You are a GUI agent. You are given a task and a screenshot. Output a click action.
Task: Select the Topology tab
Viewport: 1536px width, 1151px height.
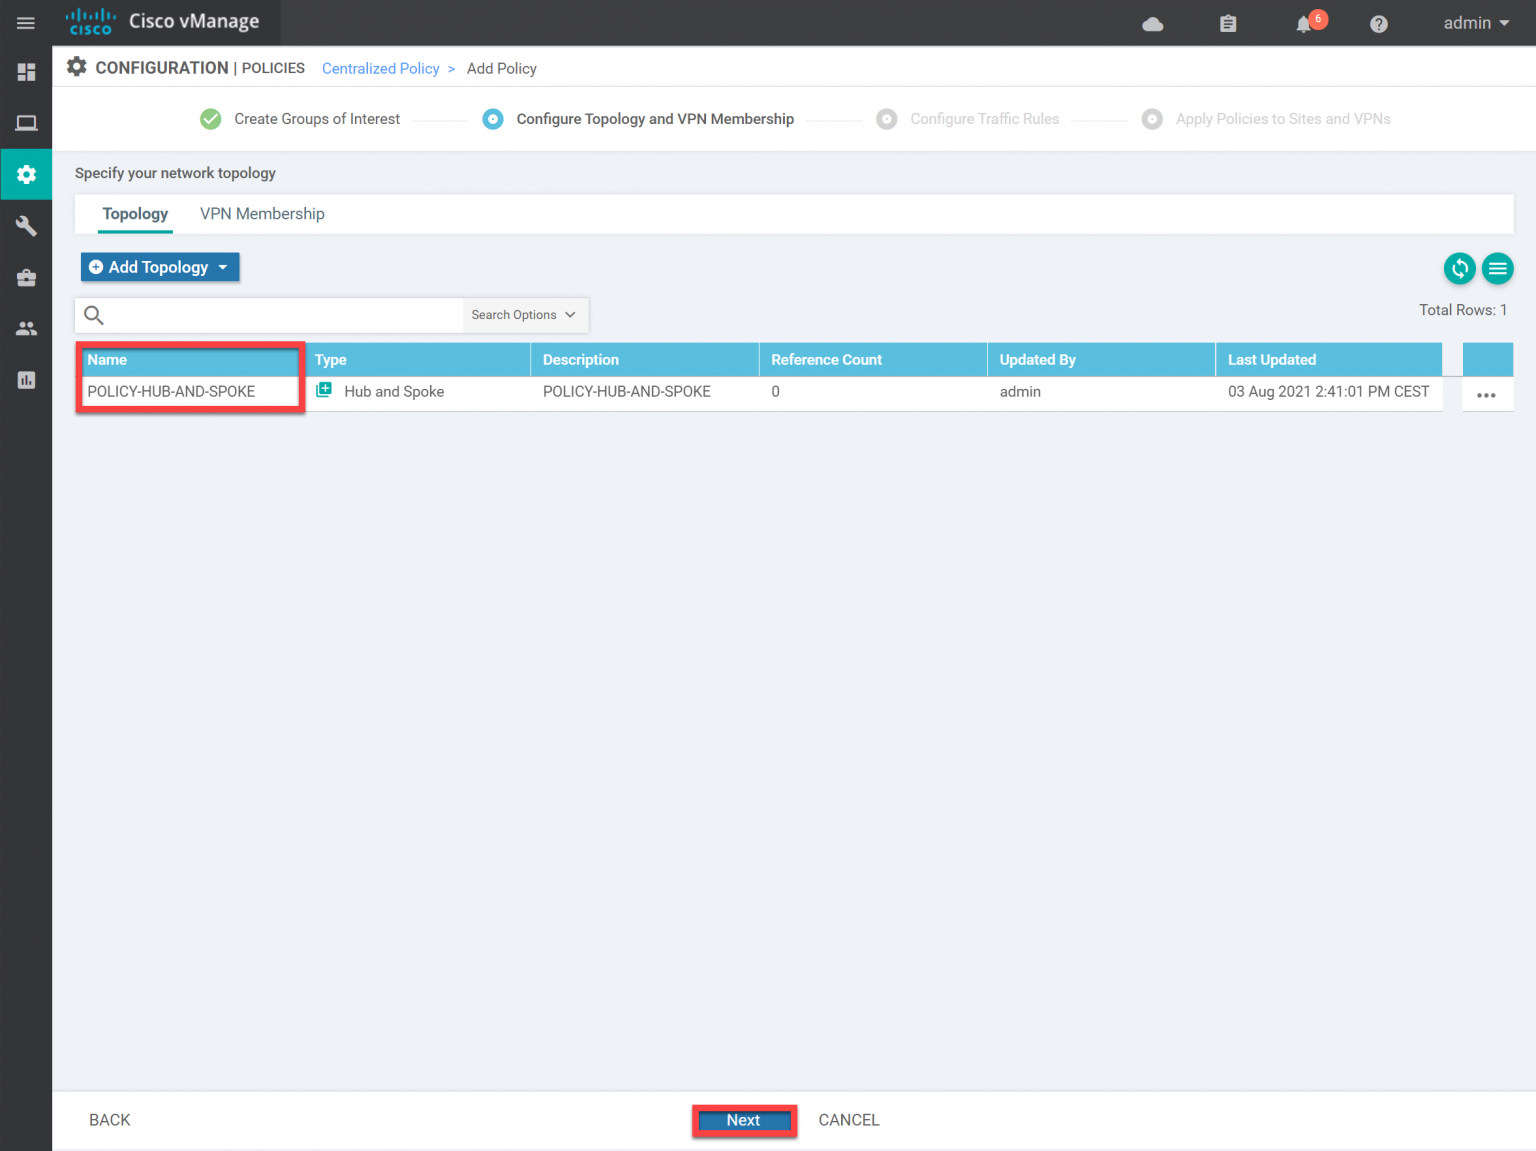pyautogui.click(x=135, y=213)
